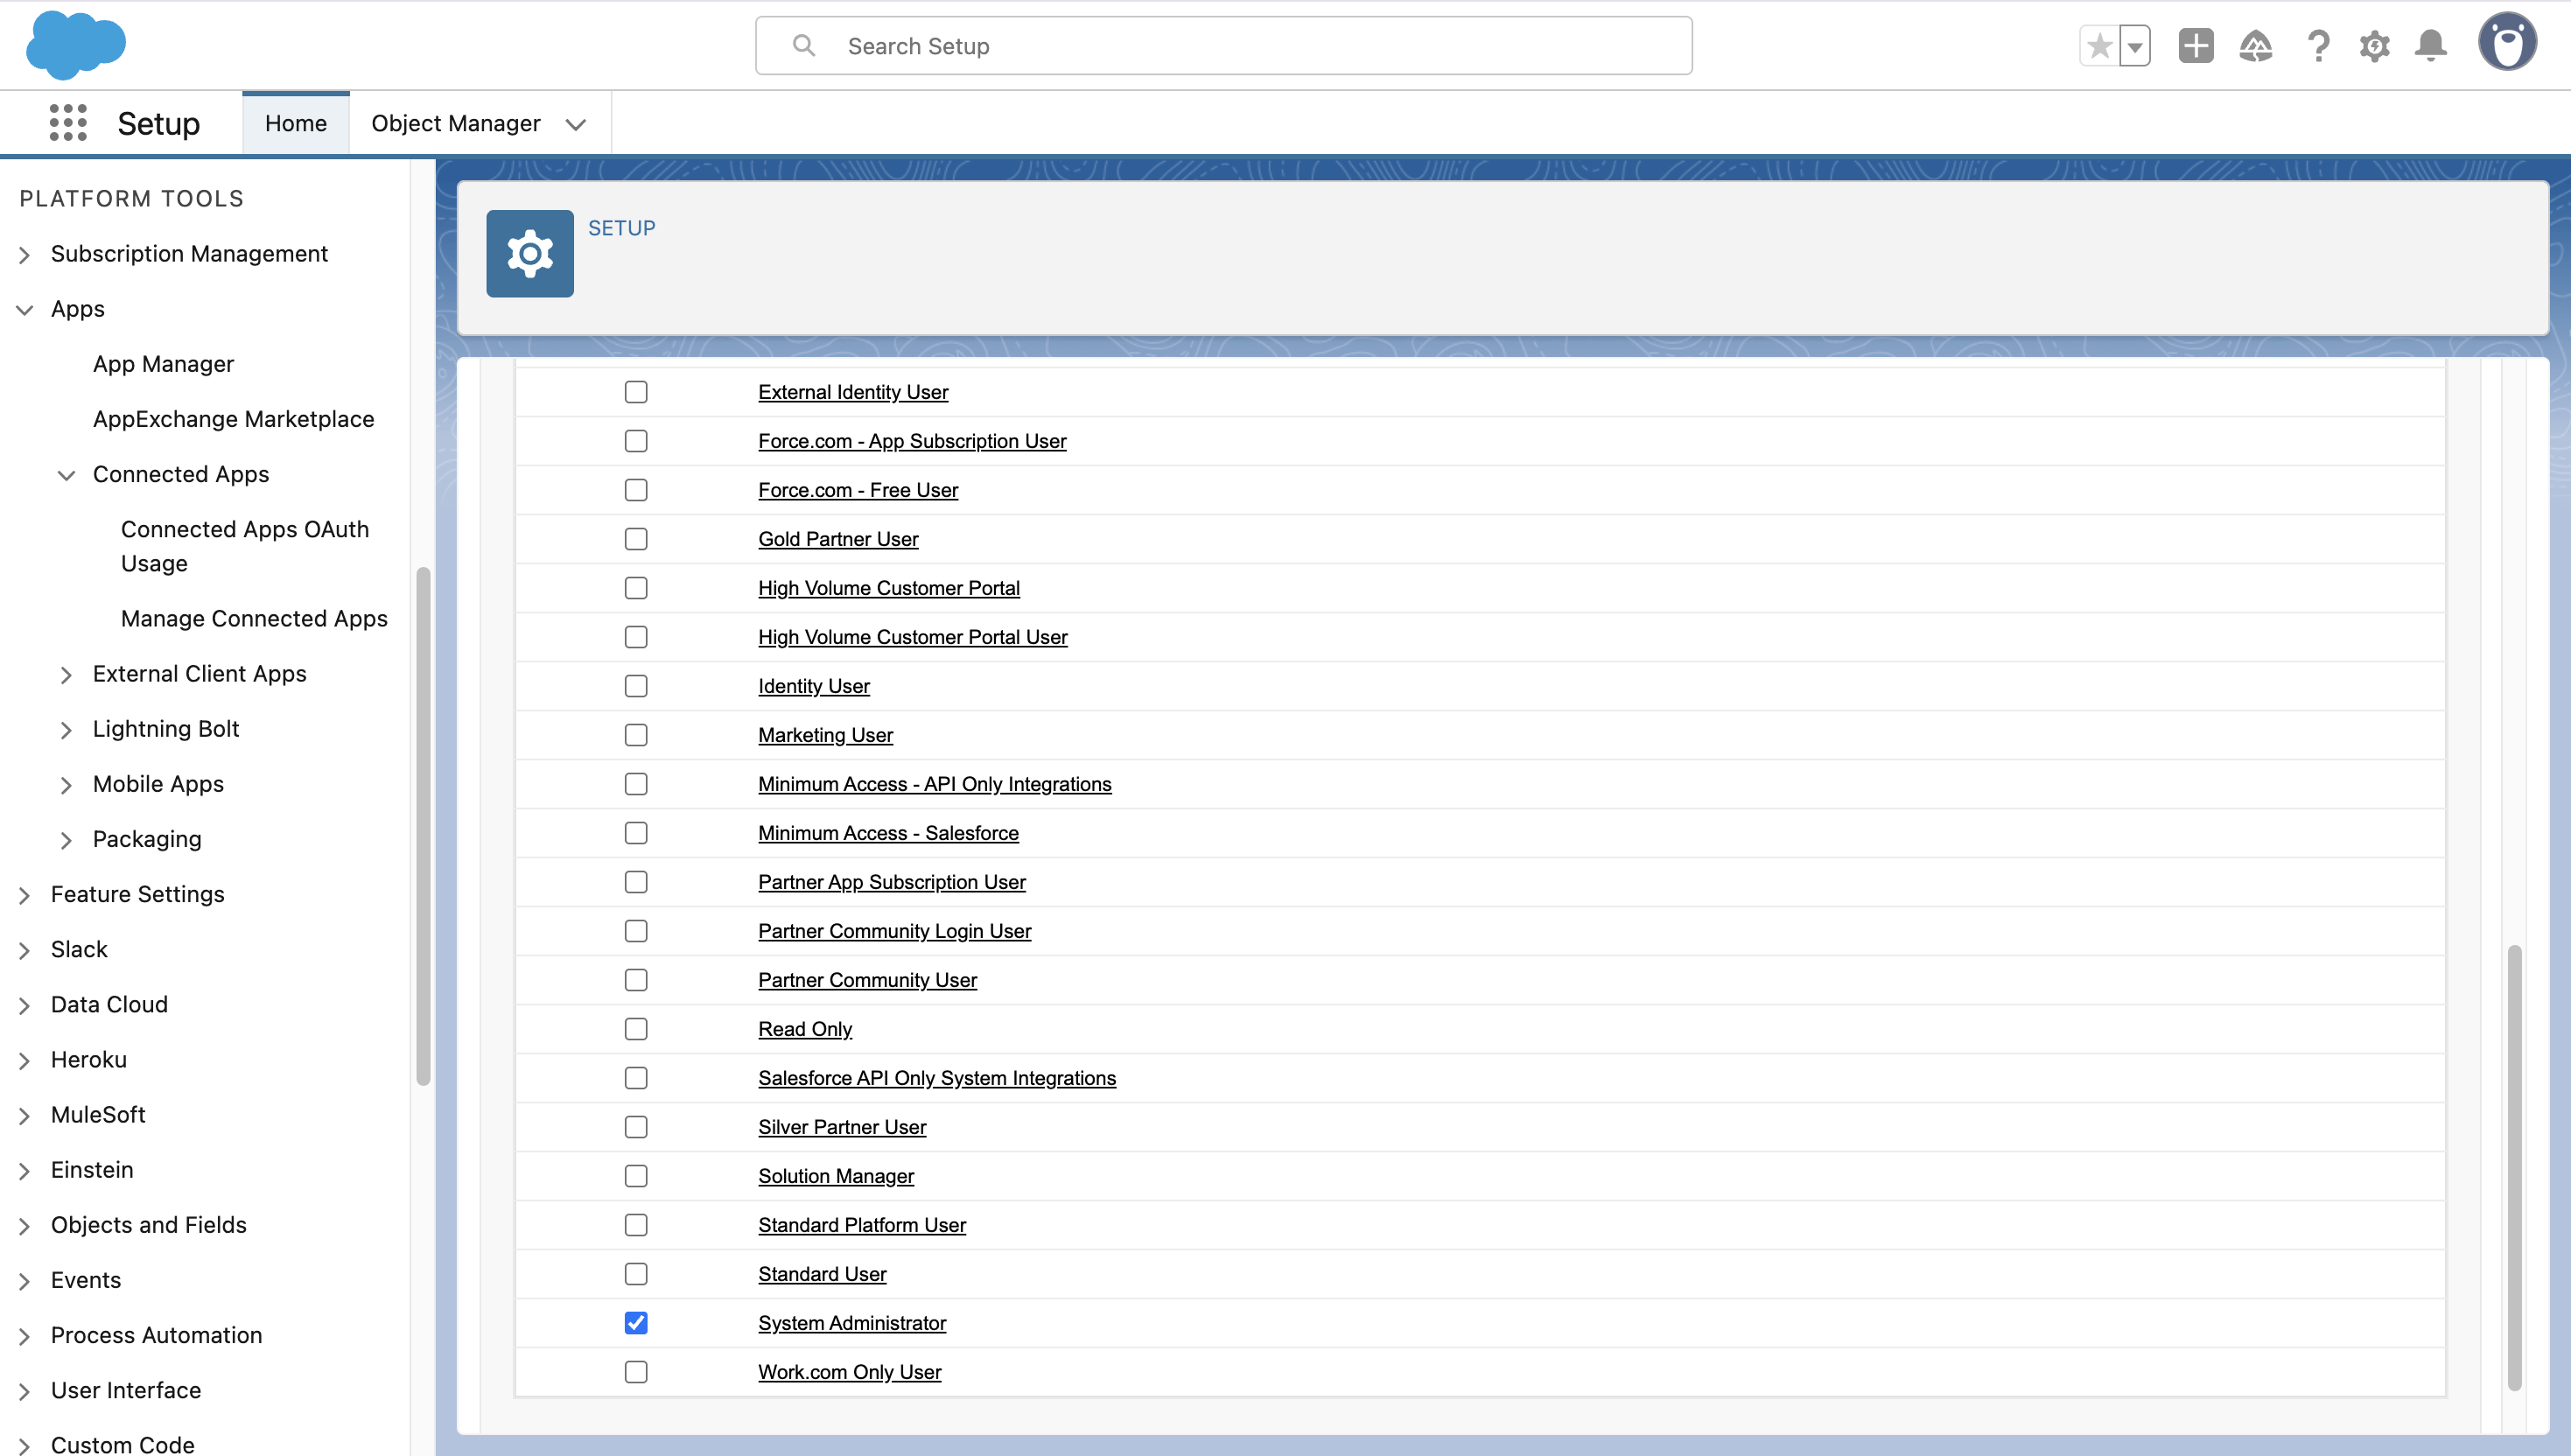Viewport: 2571px width, 1456px height.
Task: Uncheck the System Administrator checkbox
Action: coord(636,1323)
